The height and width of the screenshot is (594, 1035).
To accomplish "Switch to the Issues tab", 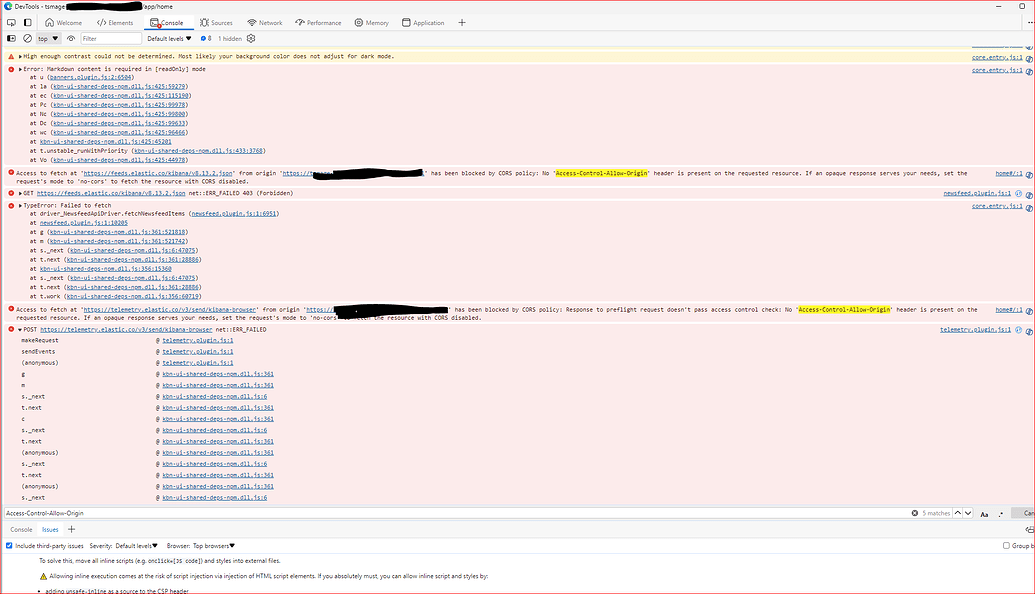I will coord(50,528).
